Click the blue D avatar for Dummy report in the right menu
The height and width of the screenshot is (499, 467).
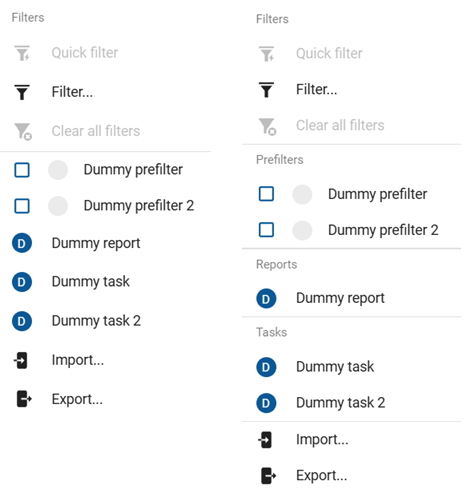[266, 298]
